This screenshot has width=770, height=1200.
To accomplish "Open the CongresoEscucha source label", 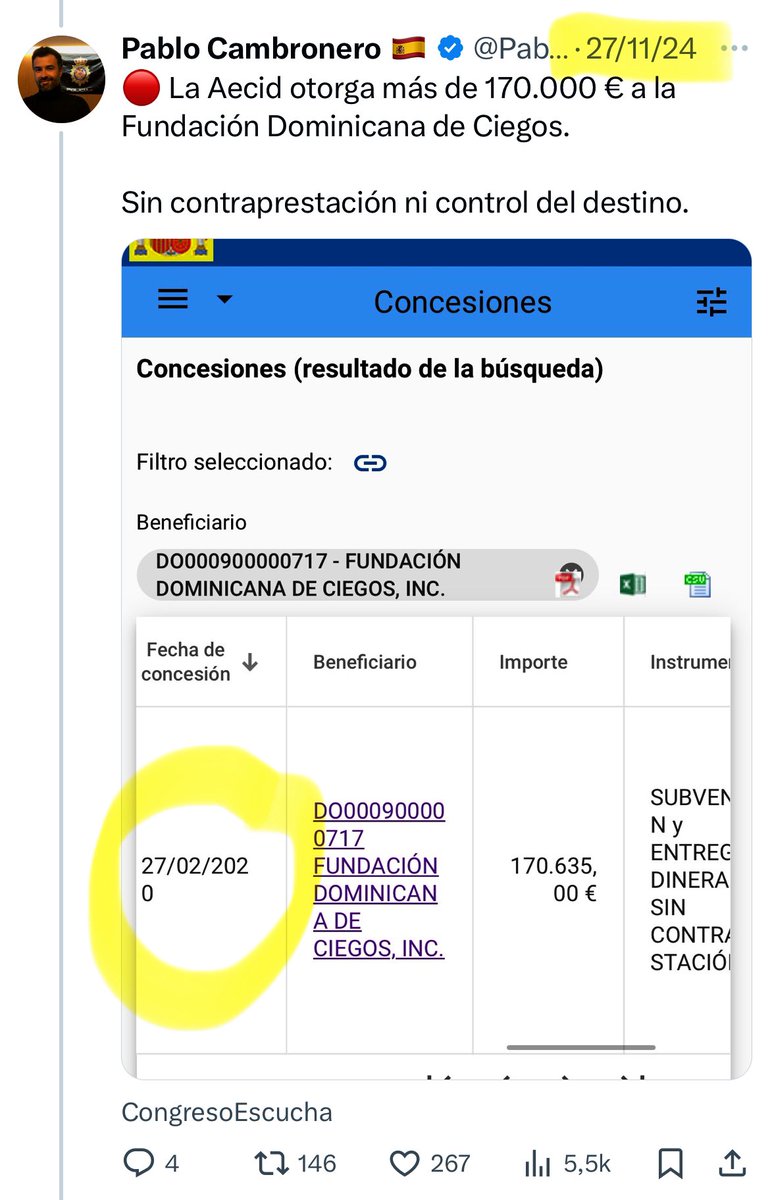I will coord(227,1112).
